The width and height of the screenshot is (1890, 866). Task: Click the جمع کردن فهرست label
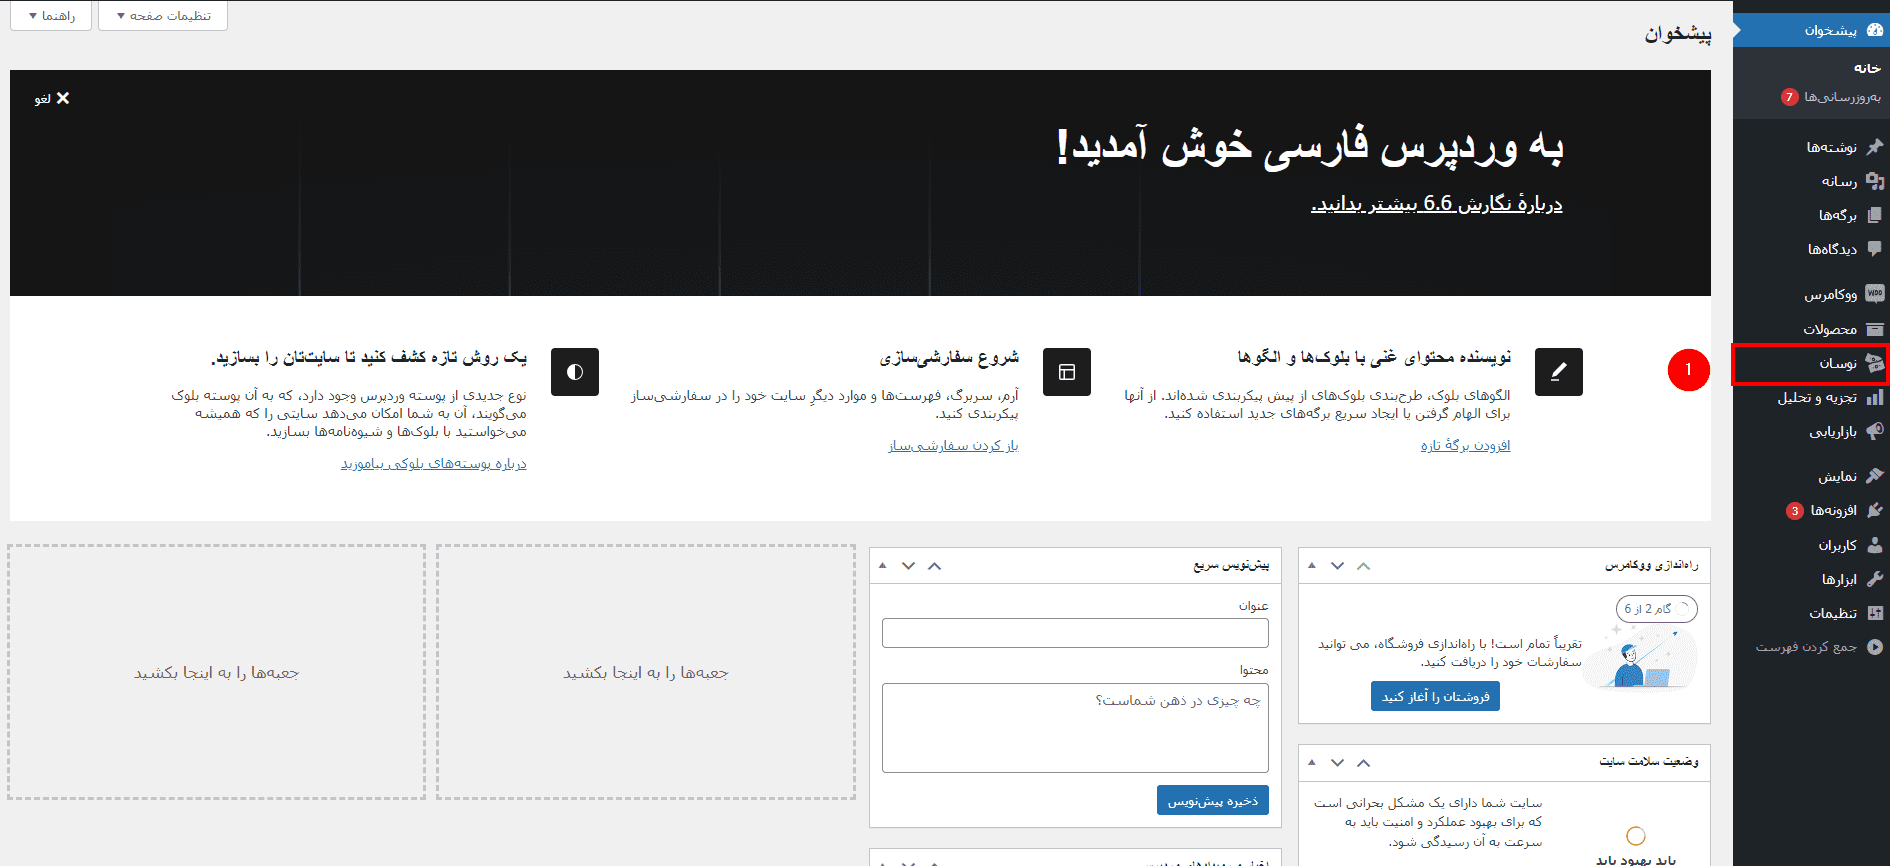click(x=1806, y=647)
